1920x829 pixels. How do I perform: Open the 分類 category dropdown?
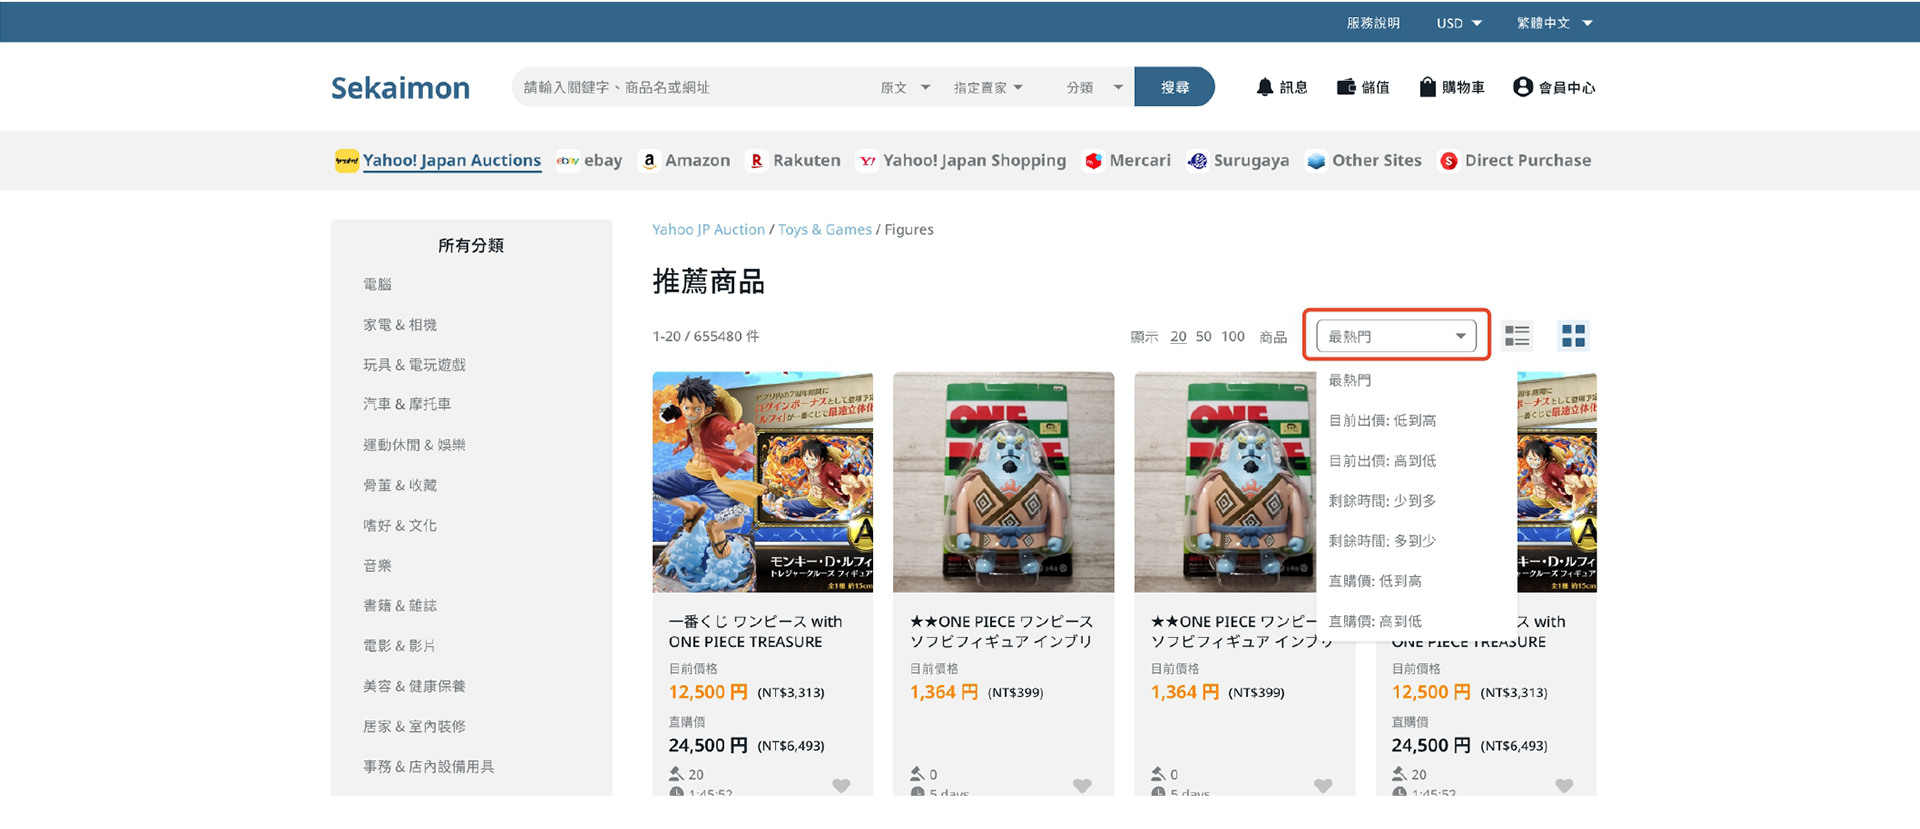(1094, 87)
